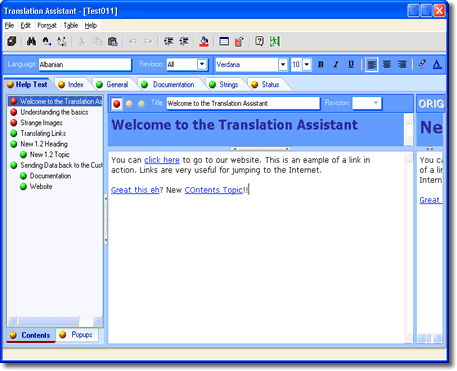Click the paint bucket fill icon

coord(204,41)
